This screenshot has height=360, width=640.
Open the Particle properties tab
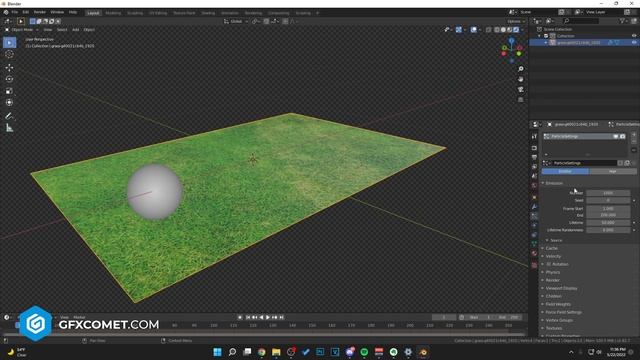pyautogui.click(x=534, y=216)
